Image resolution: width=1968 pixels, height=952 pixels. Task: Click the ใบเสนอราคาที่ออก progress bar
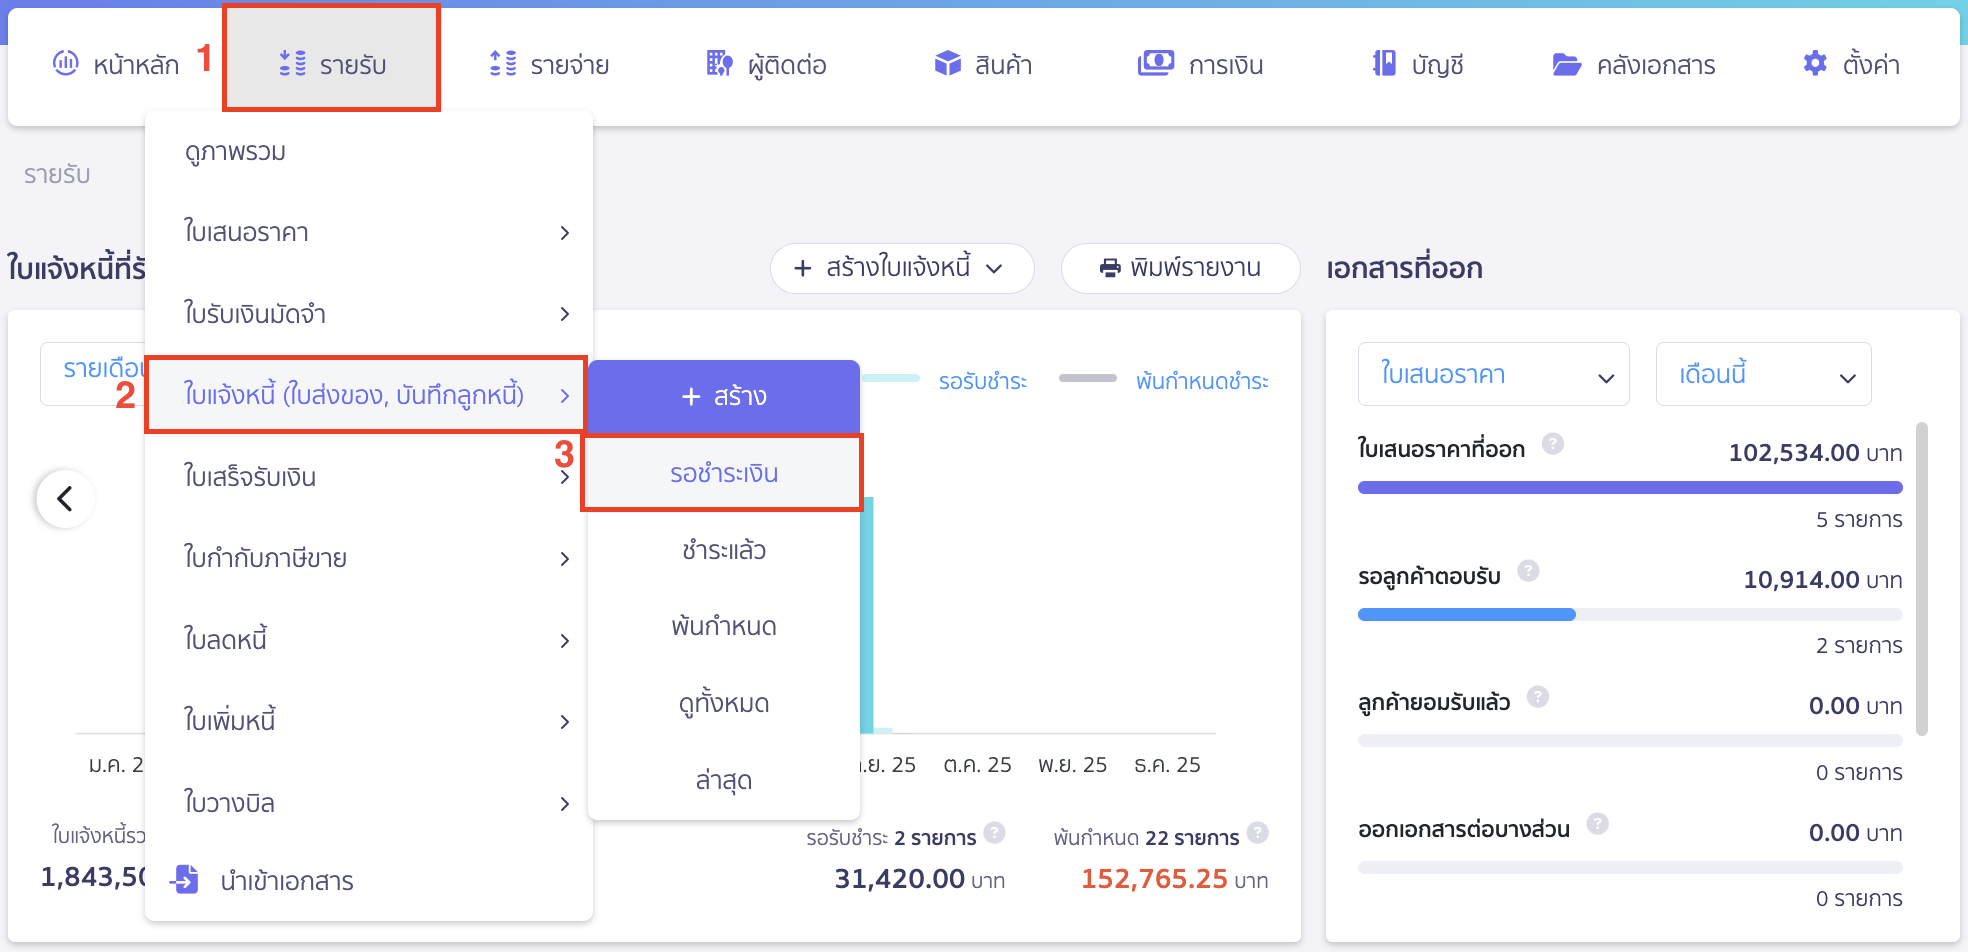point(1629,487)
